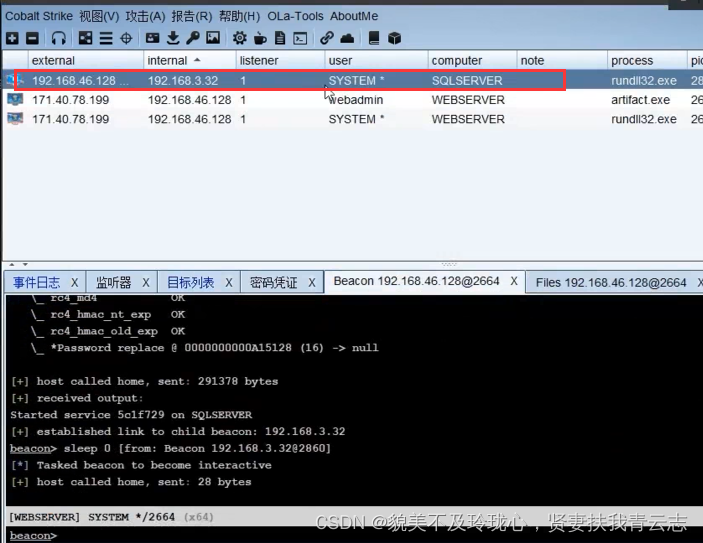Screen dimensions: 703x543
Task: Close the 监听器 tab
Action: (x=146, y=282)
